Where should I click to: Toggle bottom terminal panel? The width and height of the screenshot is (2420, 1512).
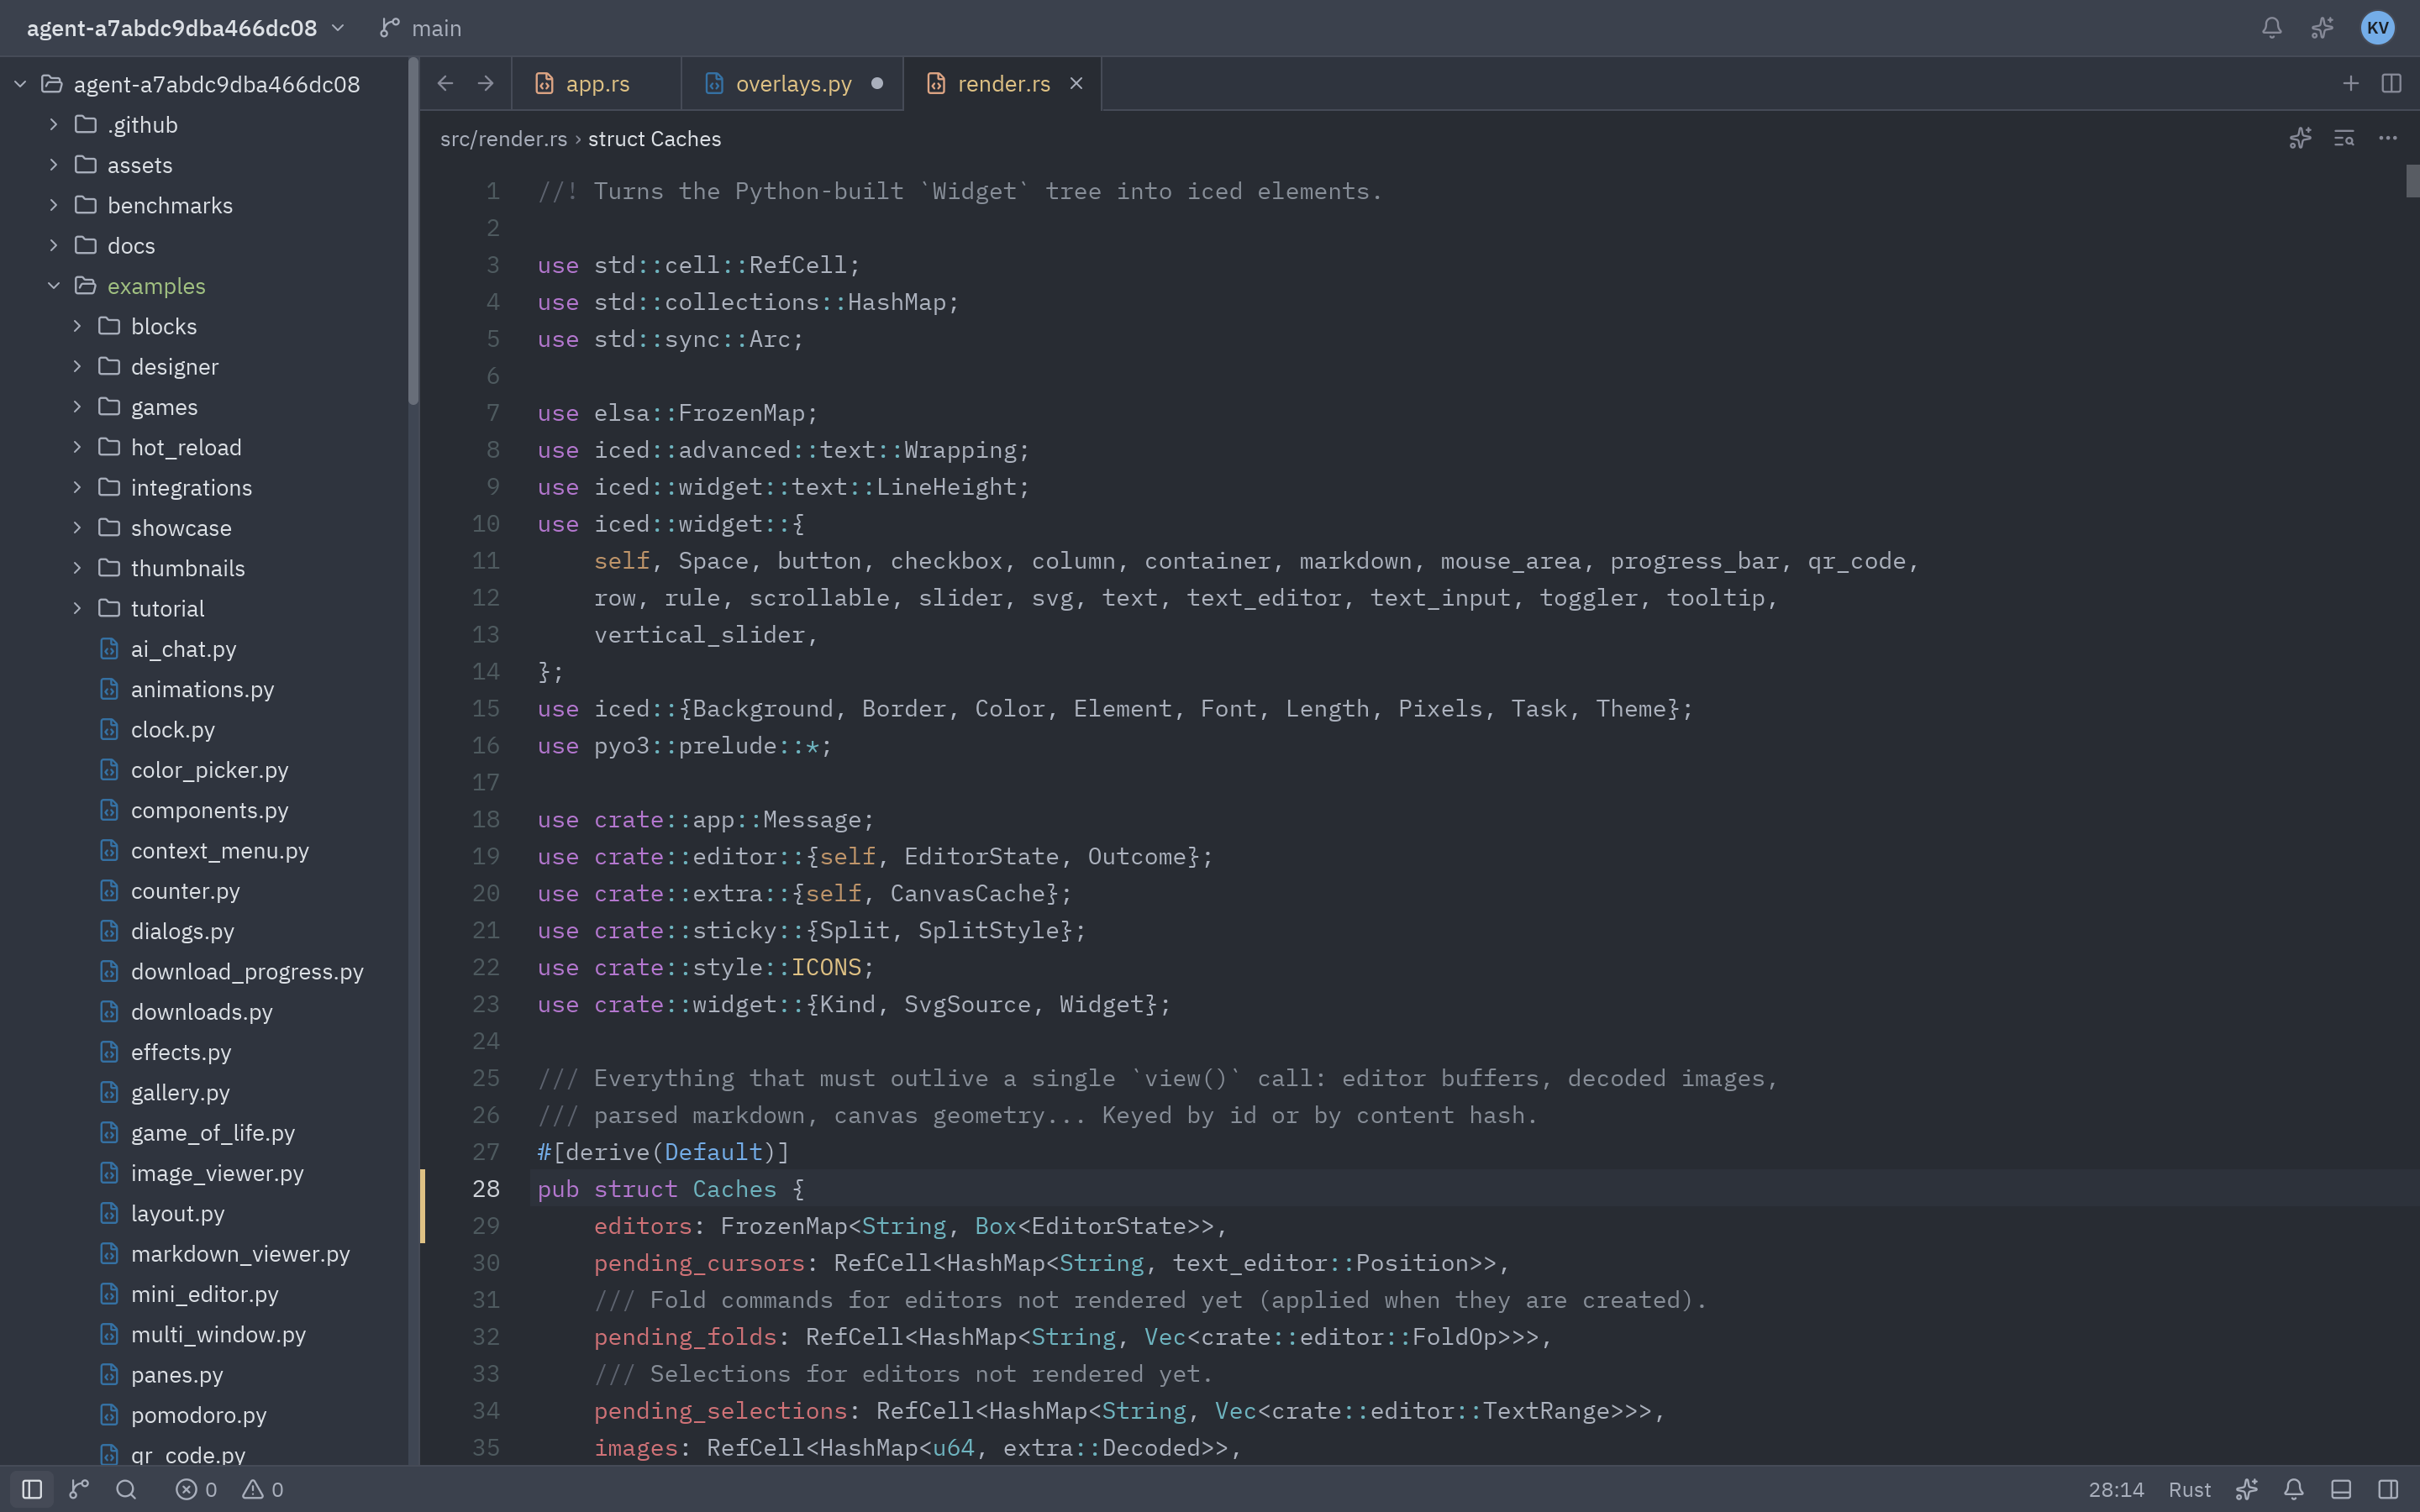(2341, 1489)
